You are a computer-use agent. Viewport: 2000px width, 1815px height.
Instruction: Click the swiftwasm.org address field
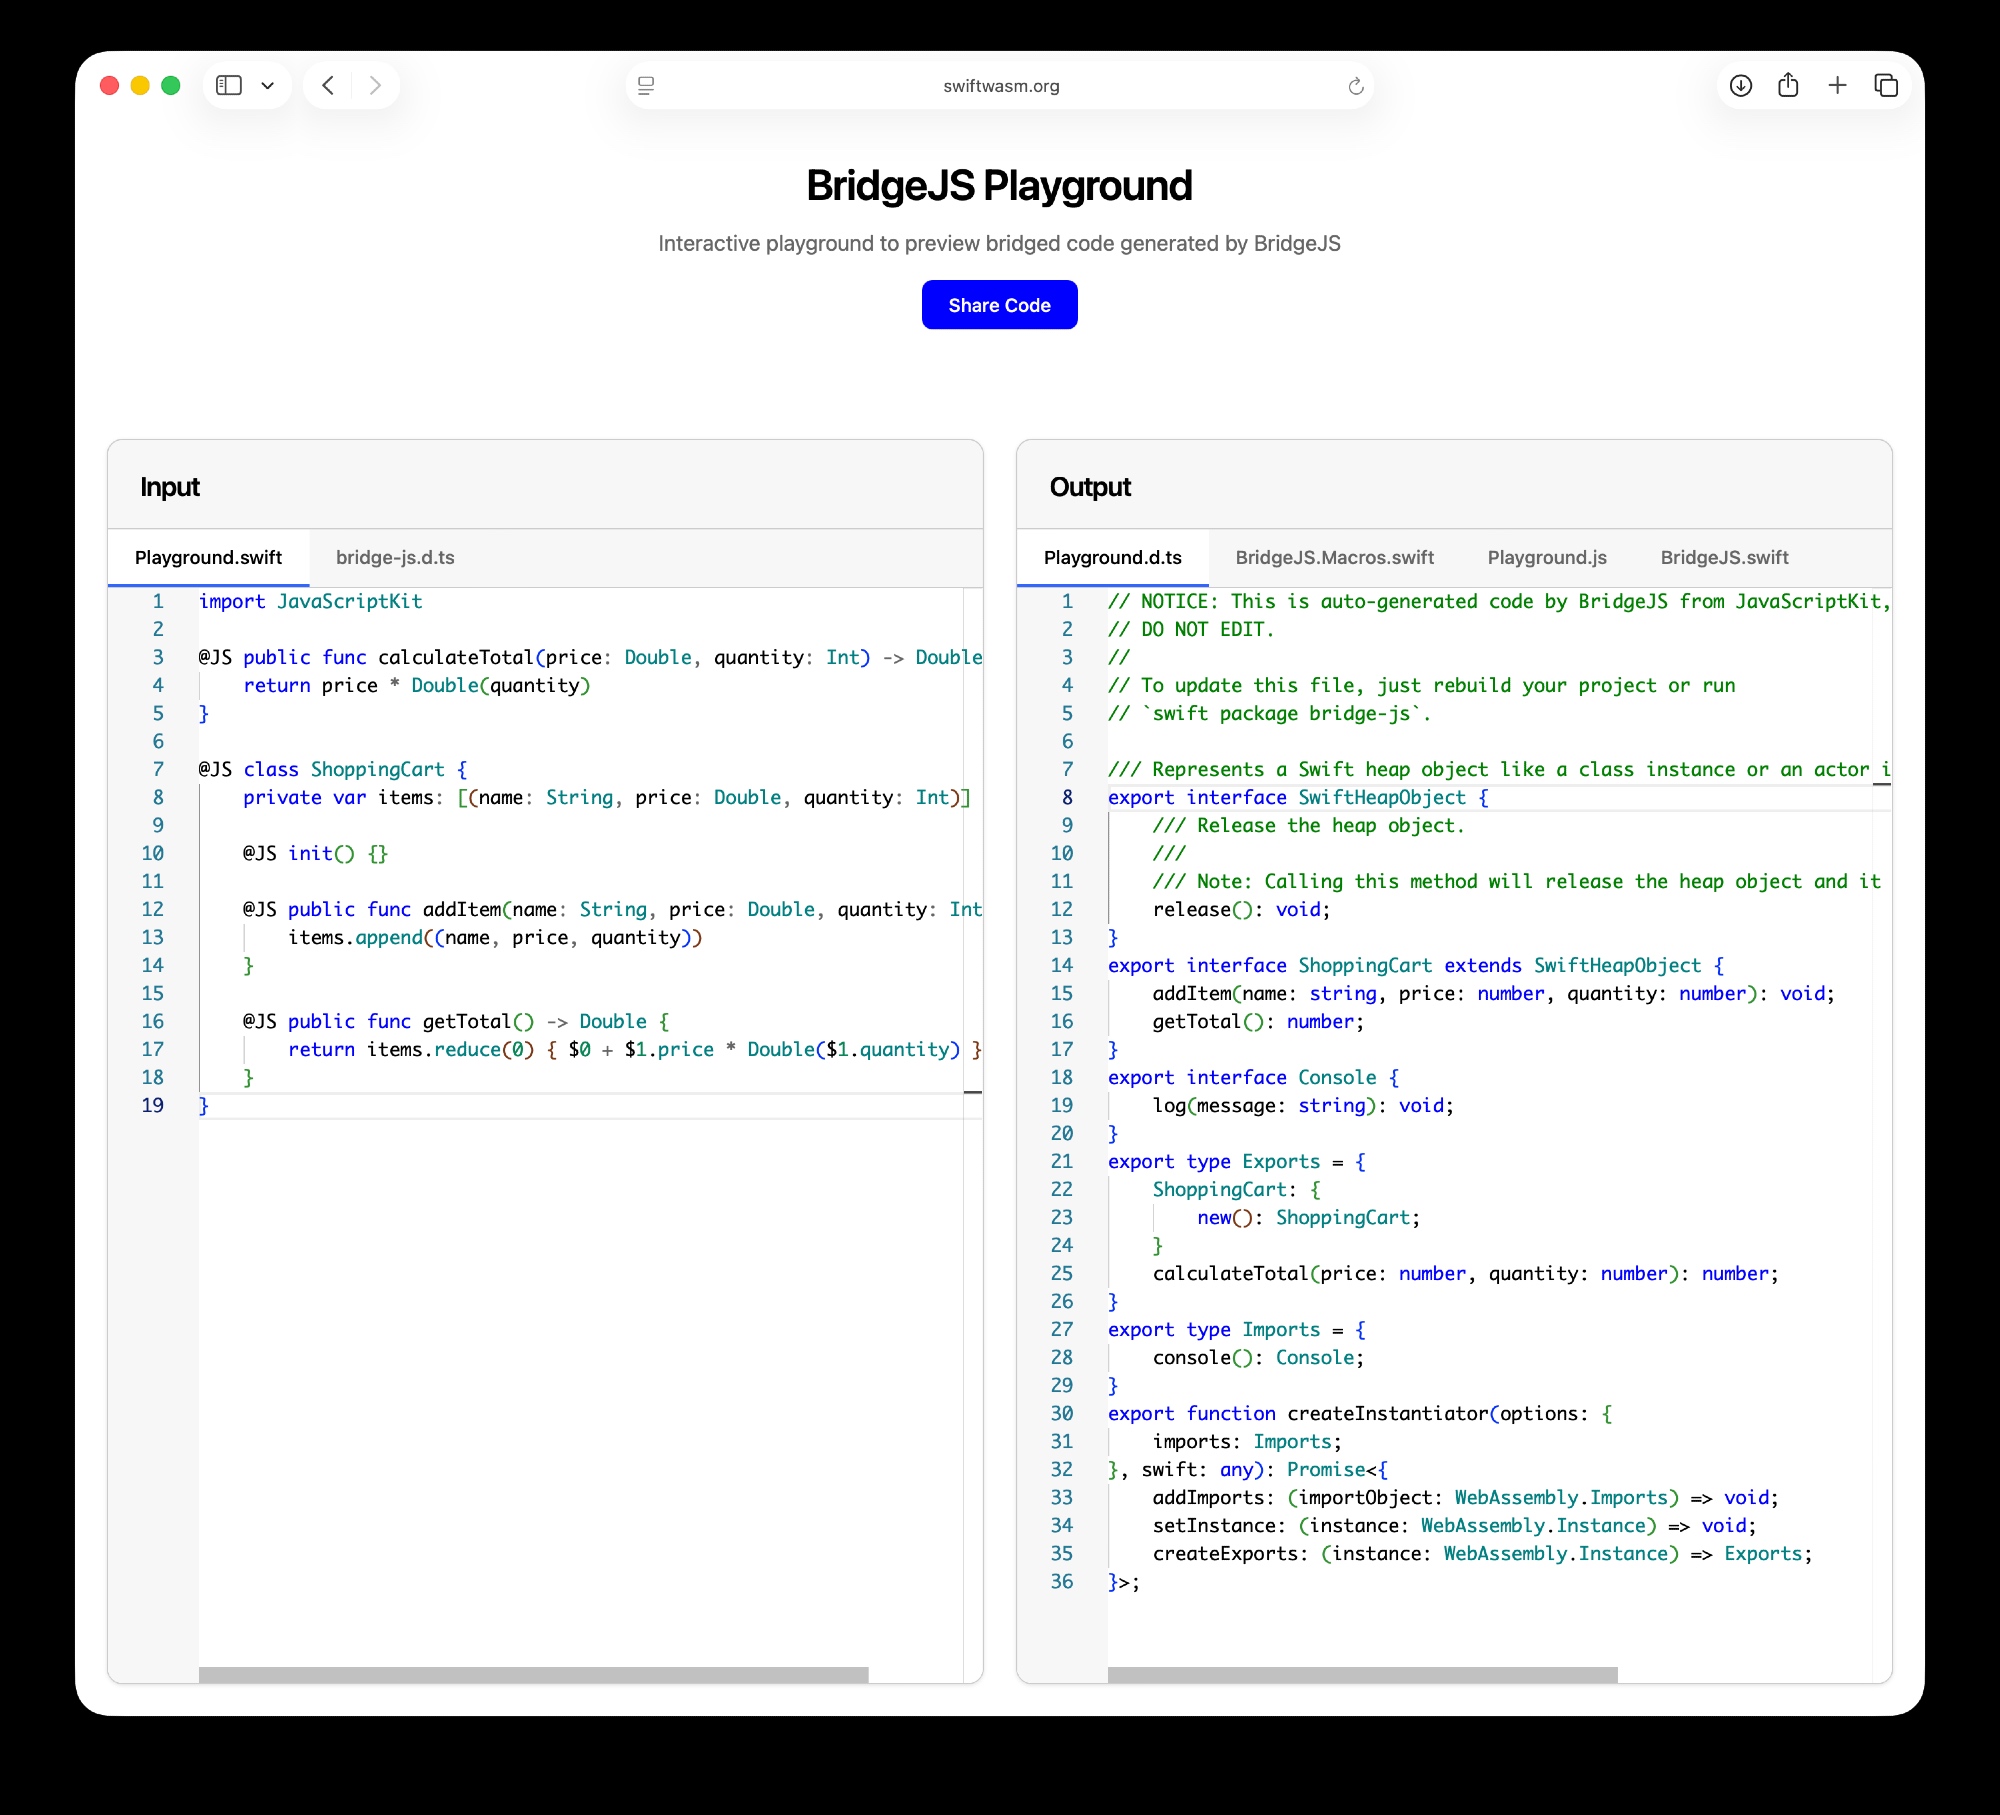click(x=1000, y=86)
